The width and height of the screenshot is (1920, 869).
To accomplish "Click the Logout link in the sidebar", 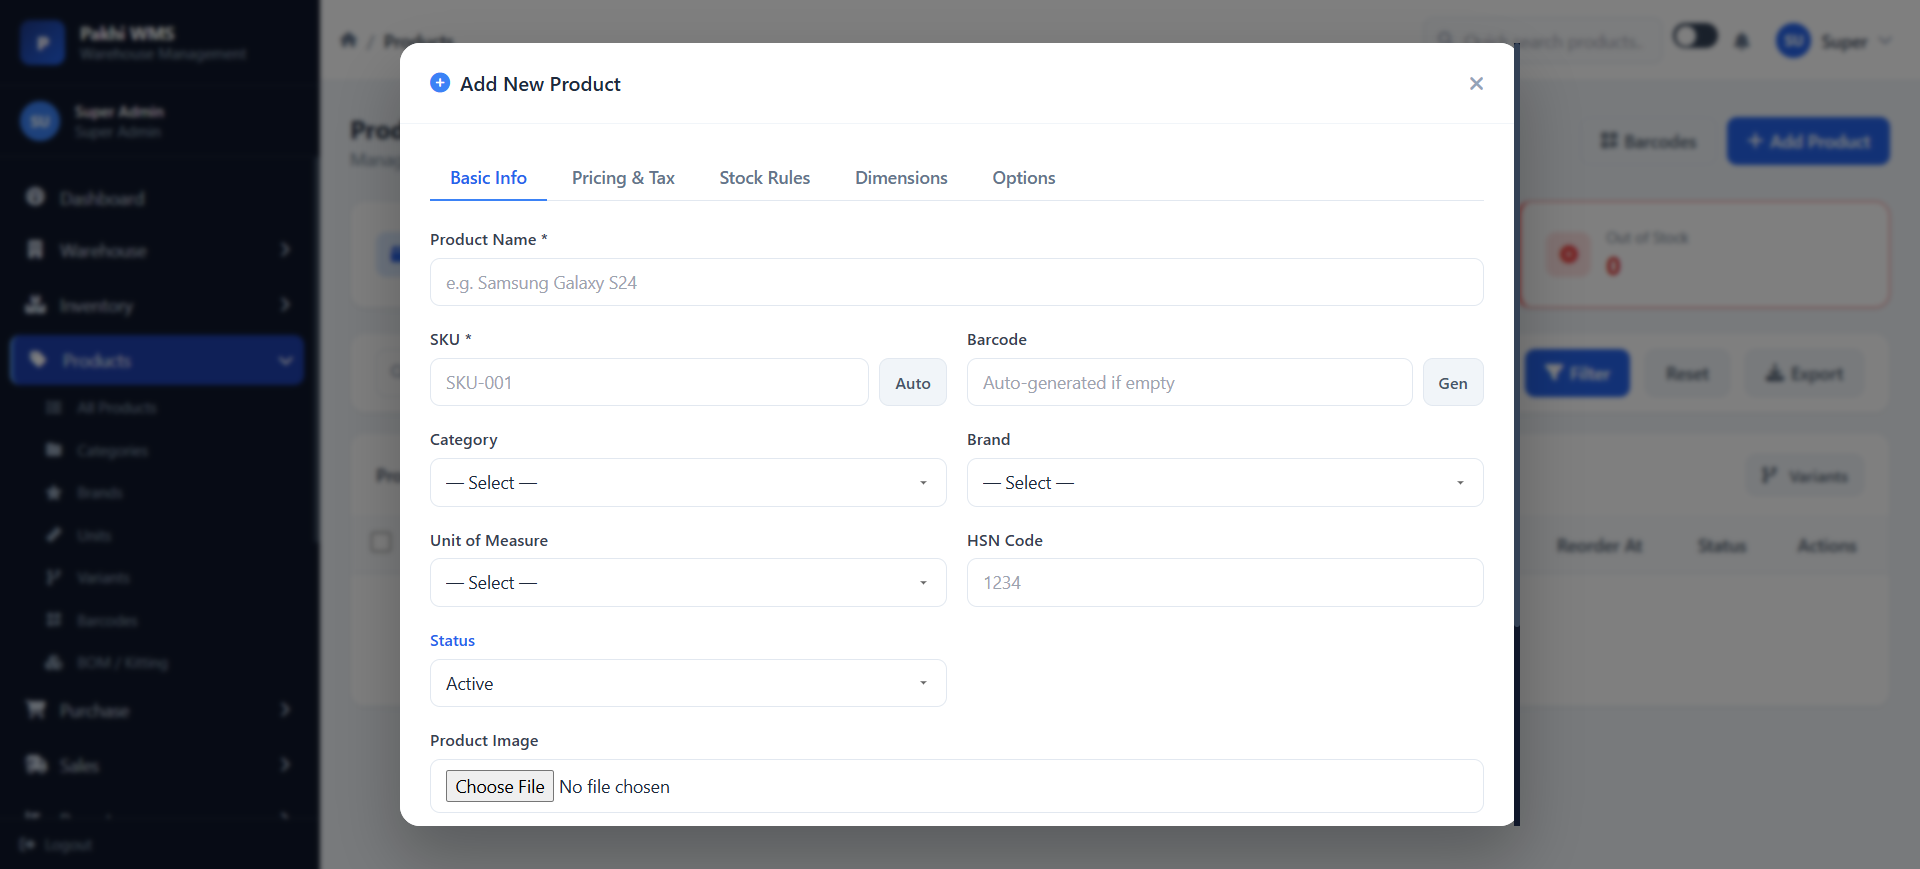I will coord(56,845).
